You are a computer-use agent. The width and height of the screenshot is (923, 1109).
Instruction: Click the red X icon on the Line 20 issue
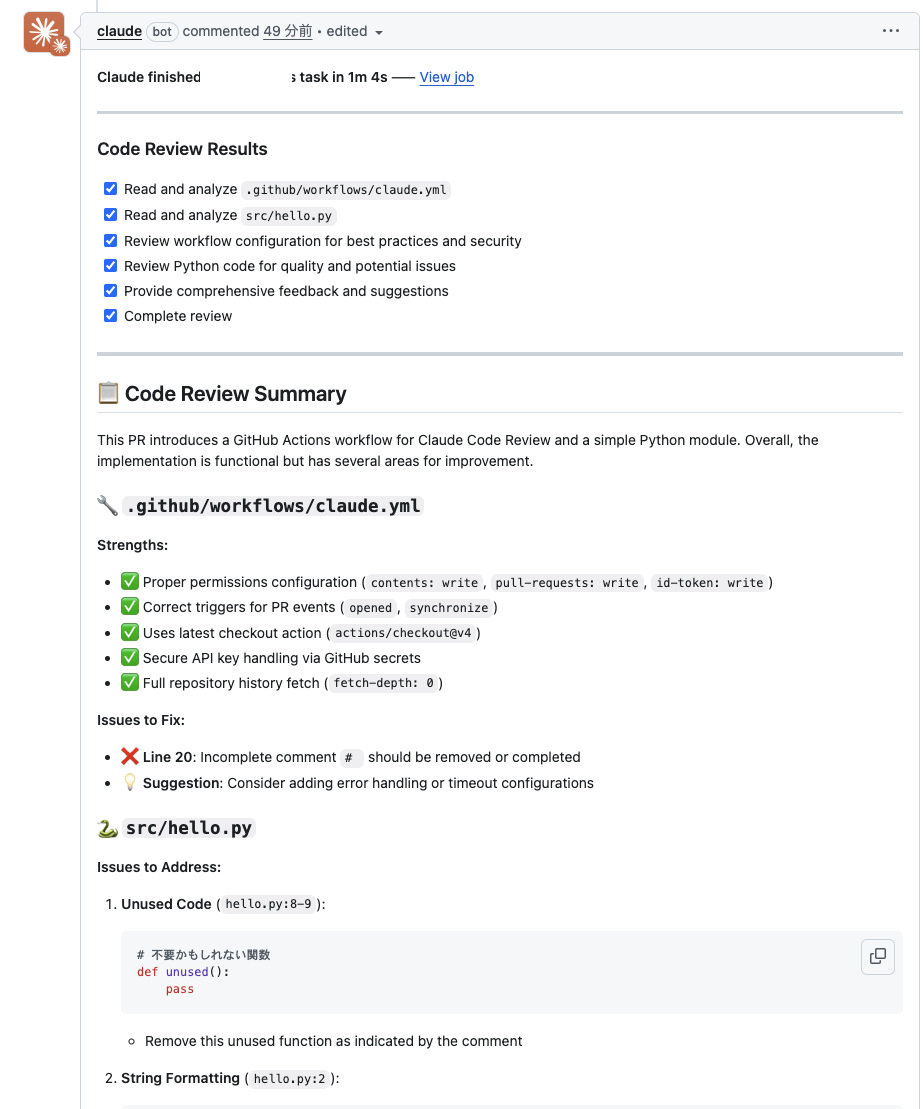click(128, 756)
